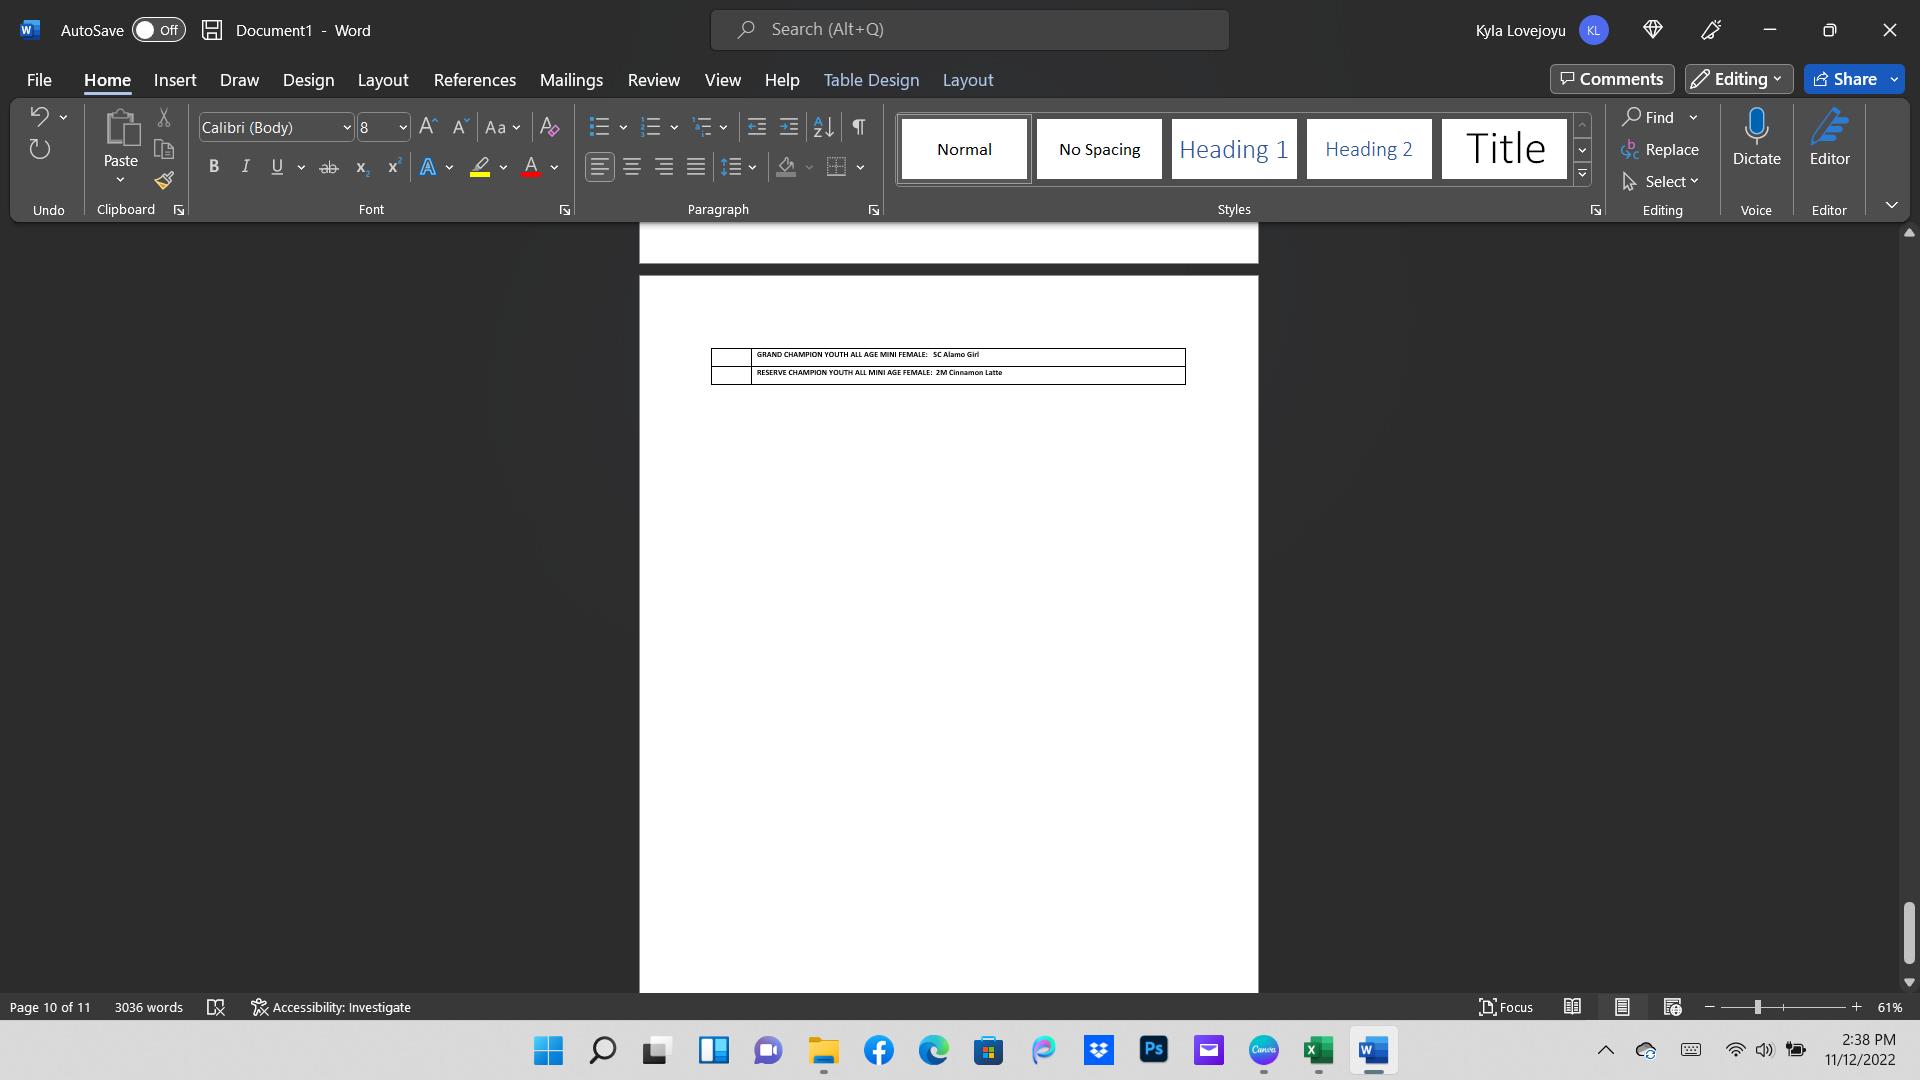Click the Format Painter icon
The image size is (1920, 1080).
pyautogui.click(x=164, y=181)
